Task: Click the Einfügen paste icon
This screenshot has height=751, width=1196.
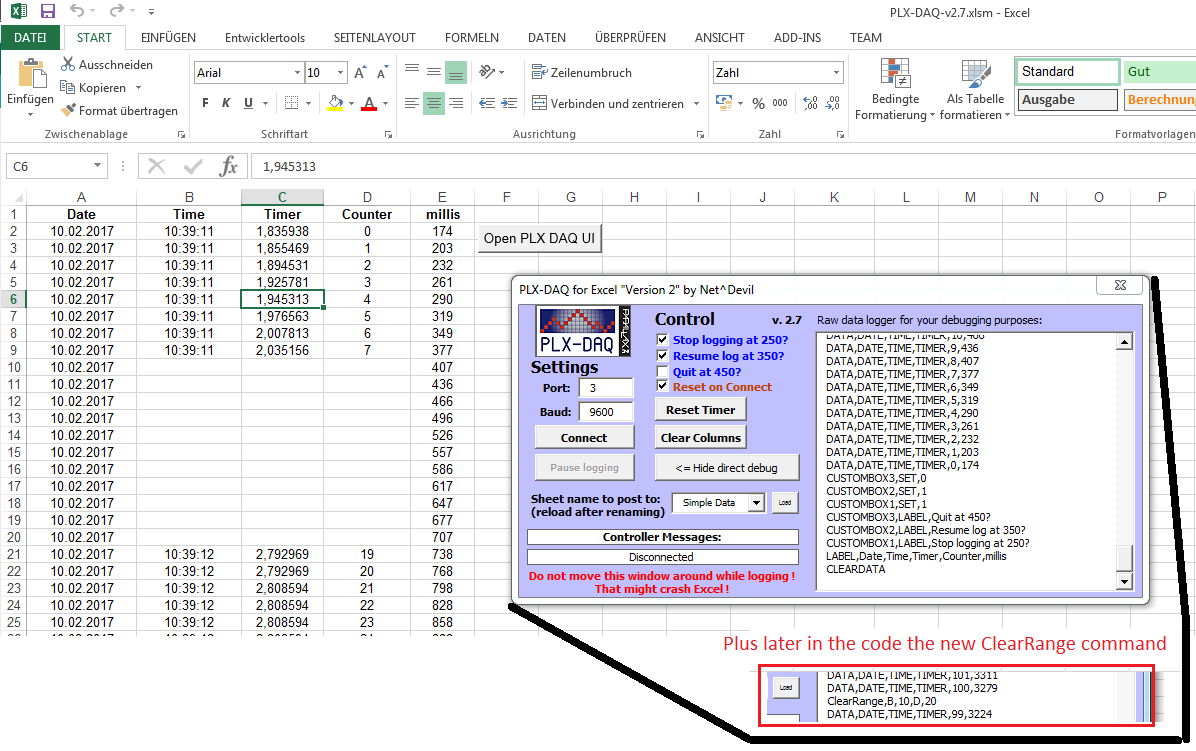Action: (x=31, y=74)
